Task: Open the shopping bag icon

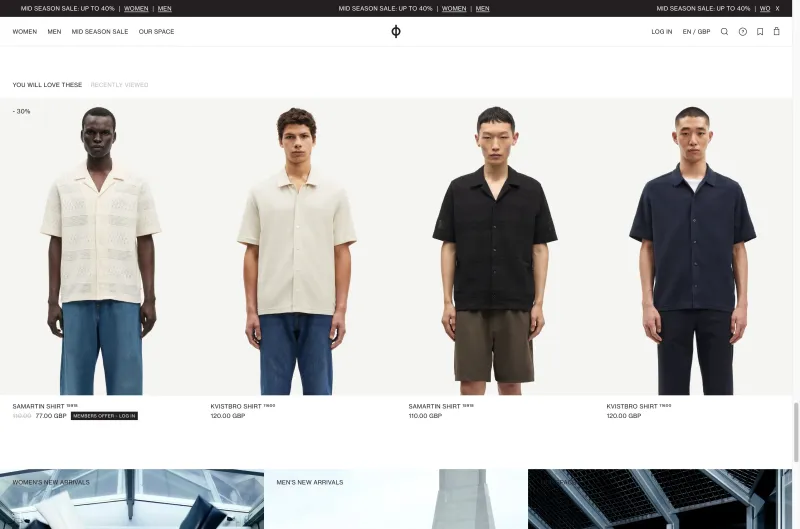Action: pyautogui.click(x=777, y=31)
